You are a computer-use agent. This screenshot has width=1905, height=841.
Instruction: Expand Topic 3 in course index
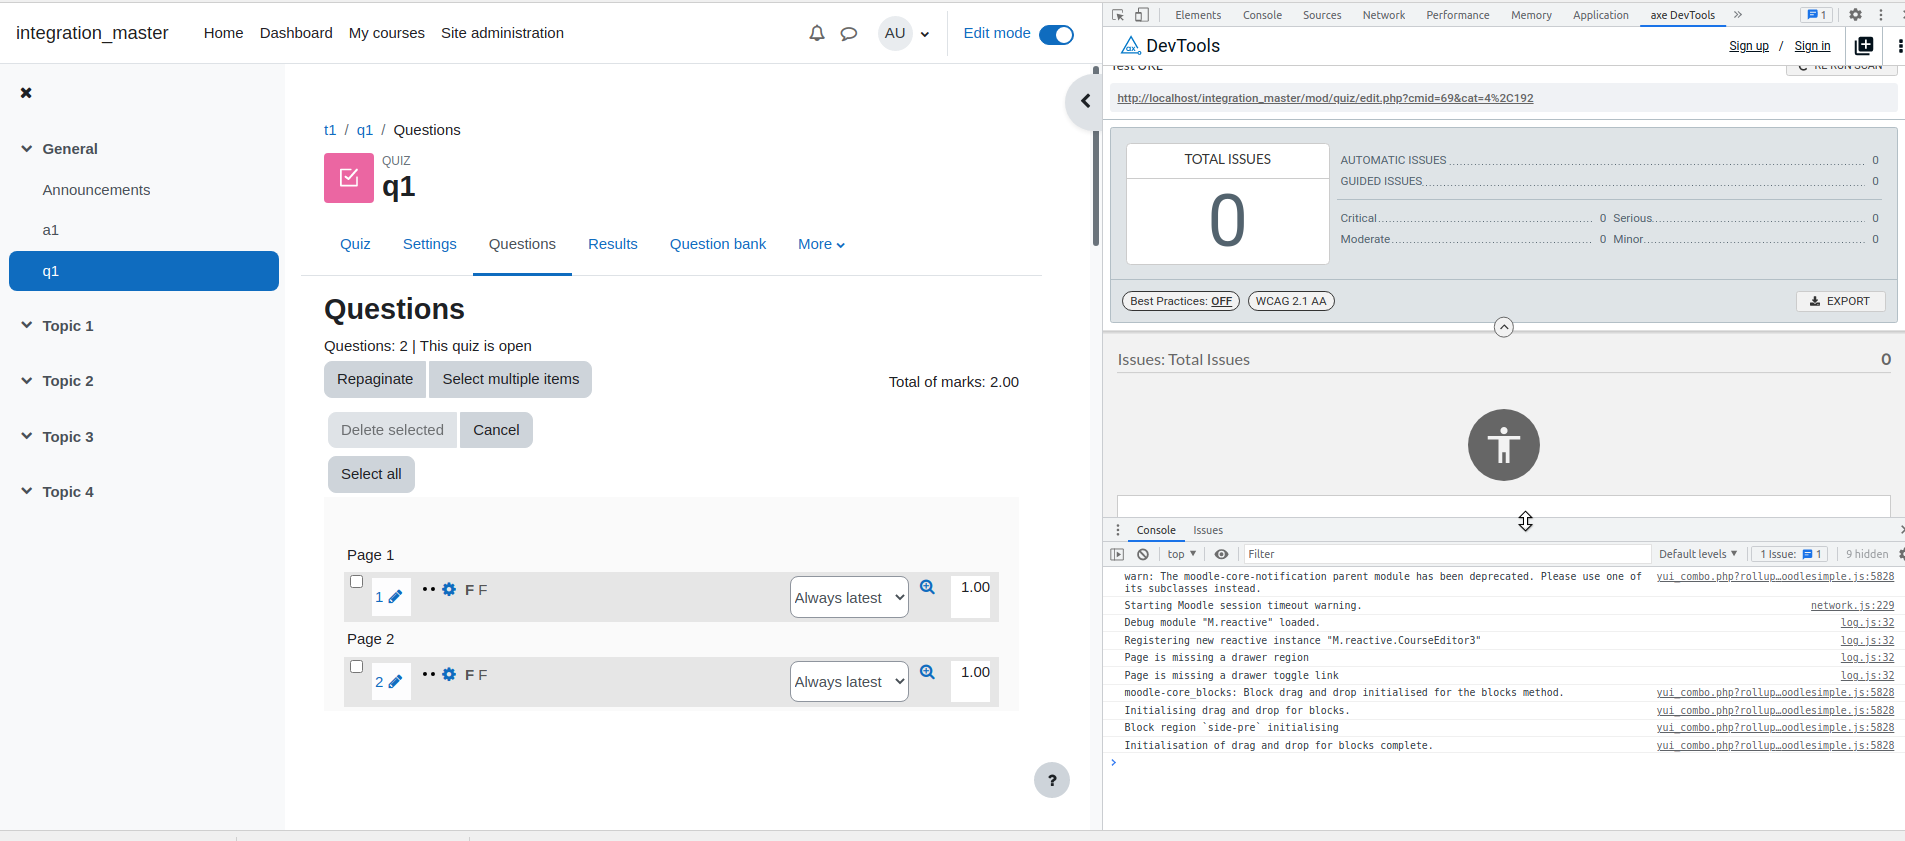pos(27,436)
